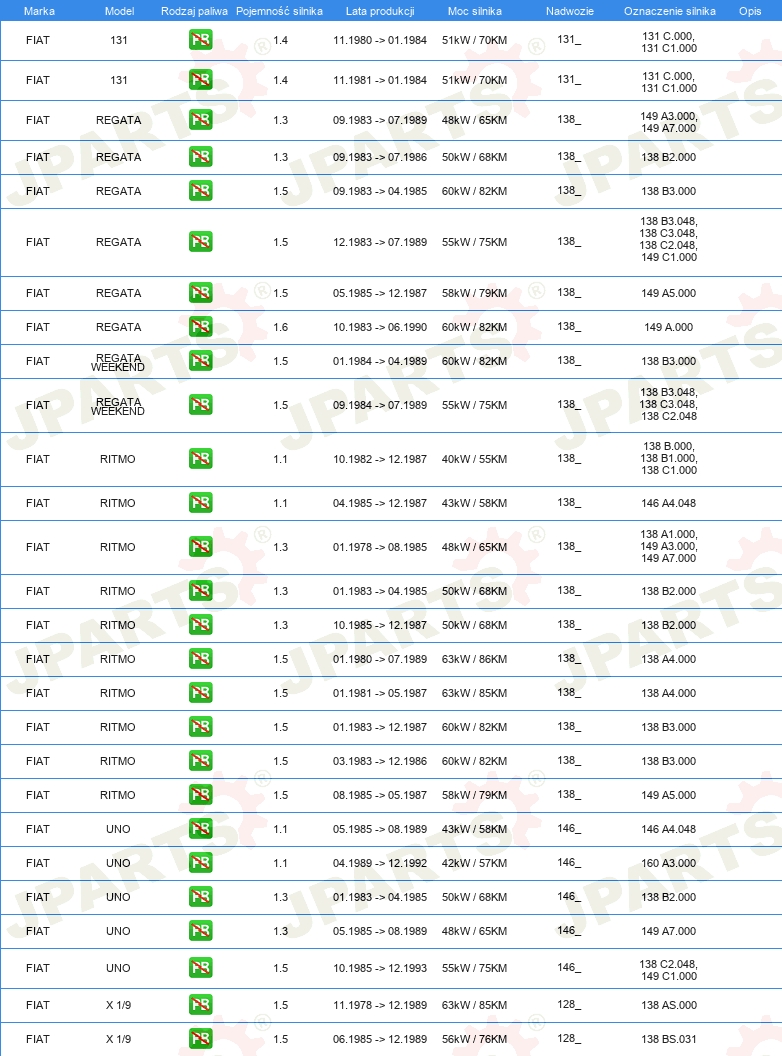Click fuel icon for X 1/9 138 BS.031 row
Viewport: 782px width, 1056px height.
(201, 1038)
